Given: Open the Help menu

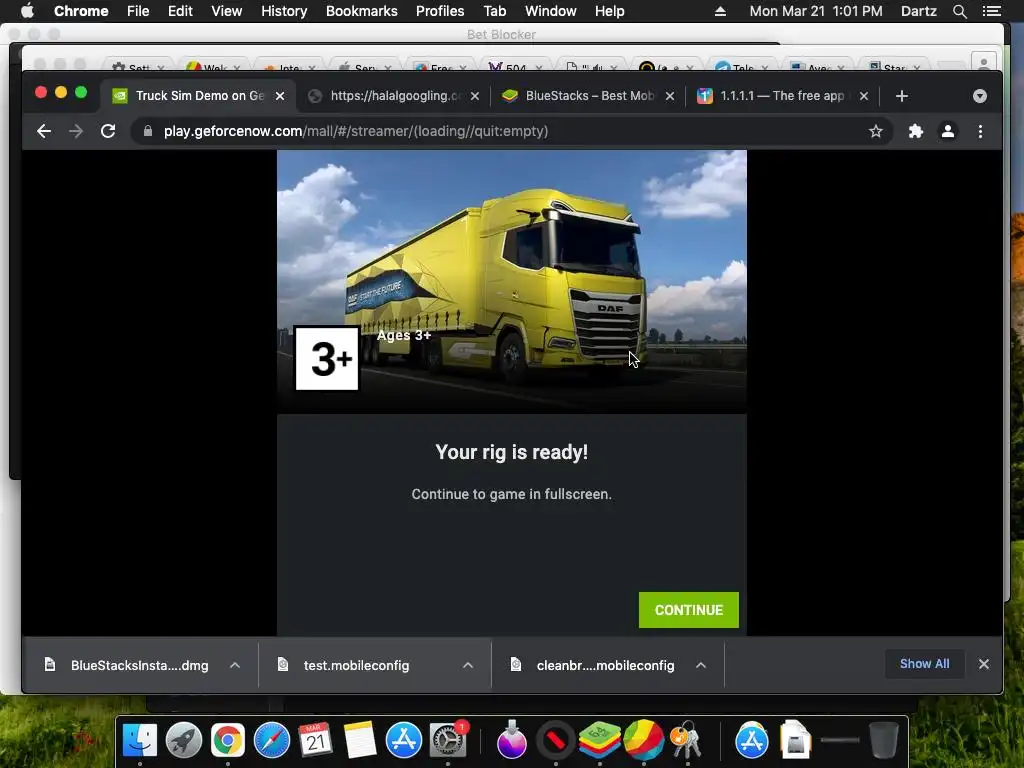Looking at the screenshot, I should click(x=609, y=11).
